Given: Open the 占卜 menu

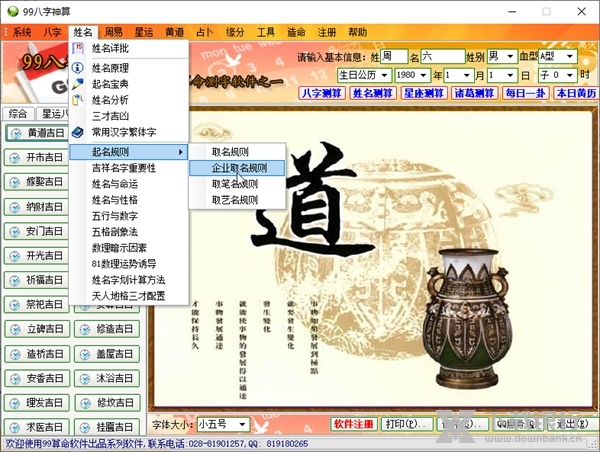Looking at the screenshot, I should [x=204, y=33].
